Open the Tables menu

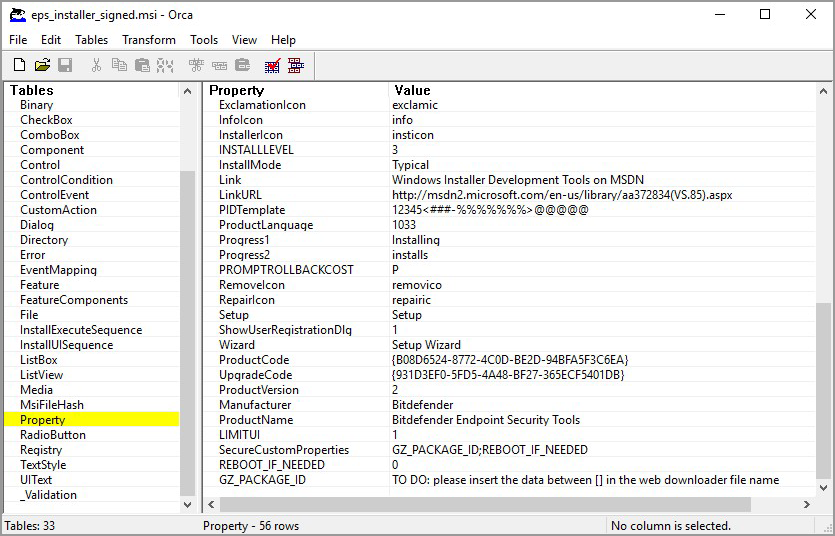91,40
